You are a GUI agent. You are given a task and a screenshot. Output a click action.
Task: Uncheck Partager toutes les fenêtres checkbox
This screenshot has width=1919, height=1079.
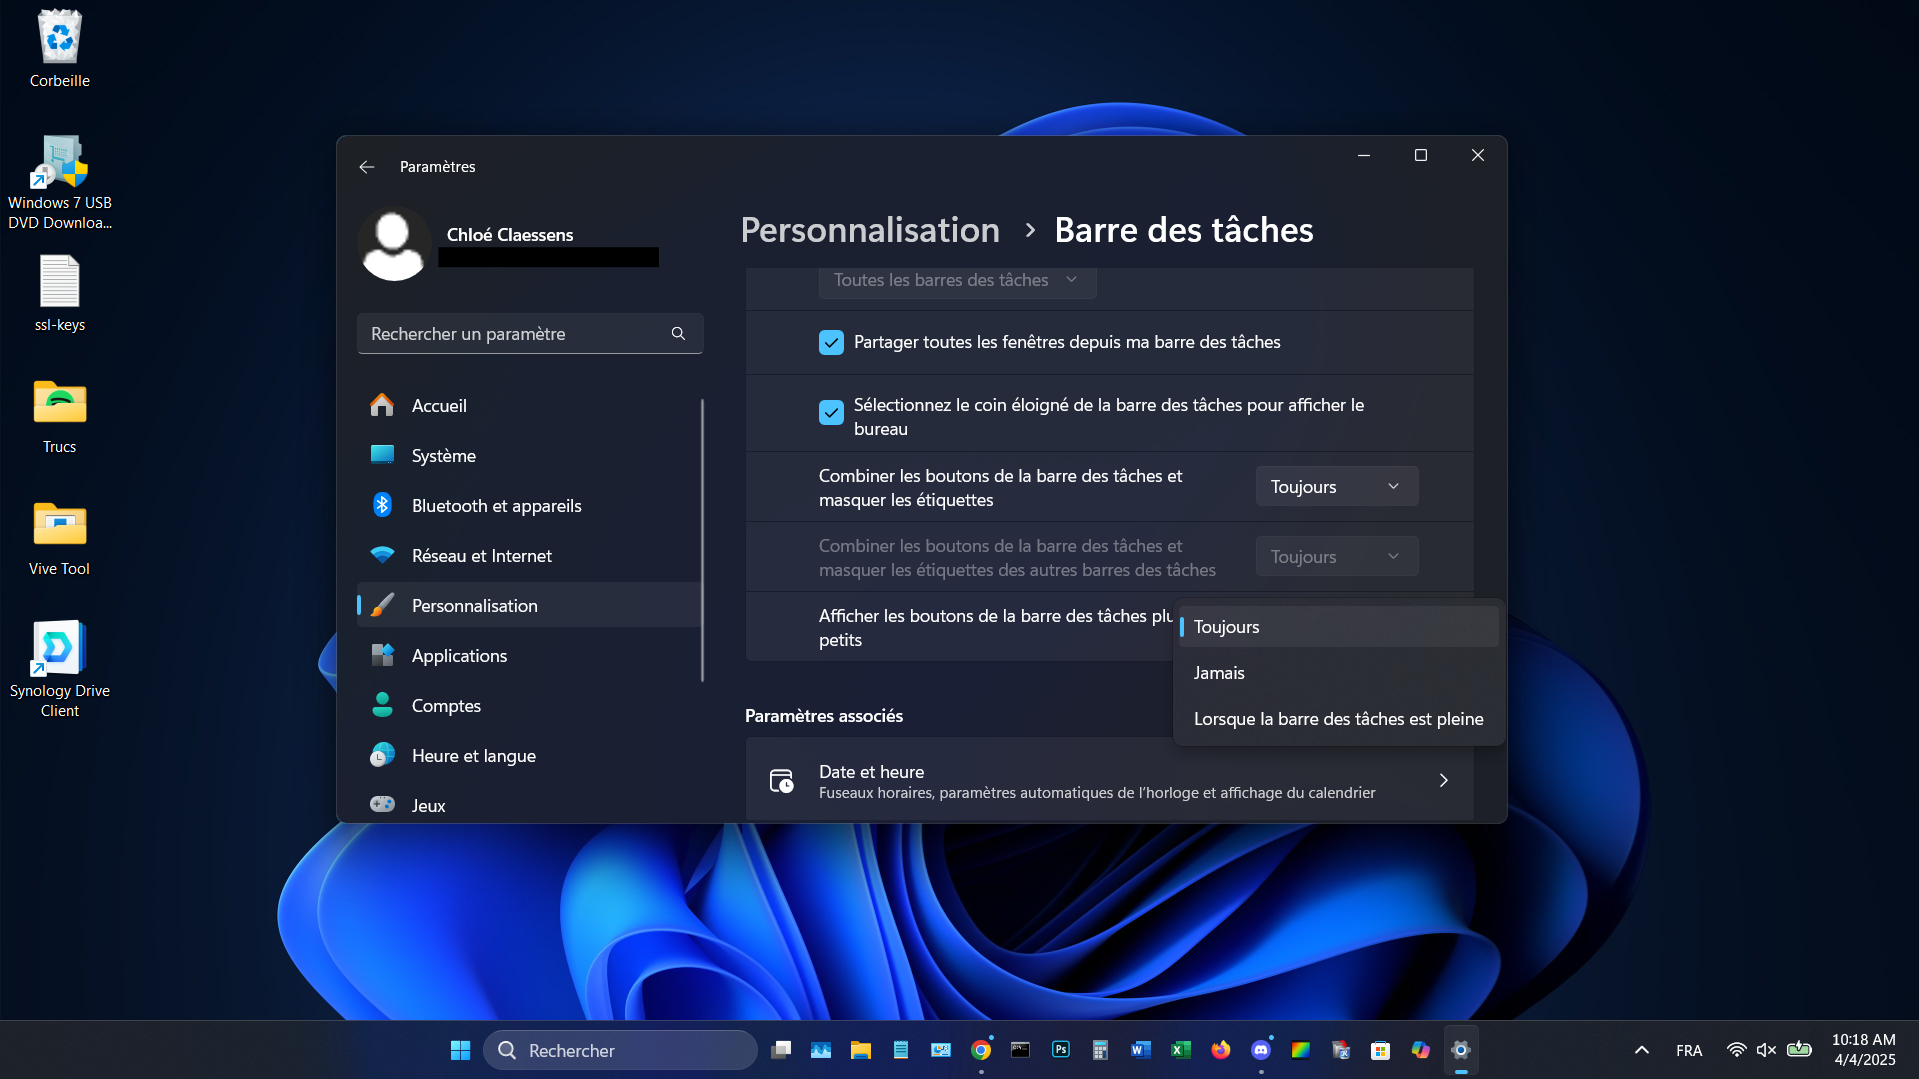pos(831,342)
